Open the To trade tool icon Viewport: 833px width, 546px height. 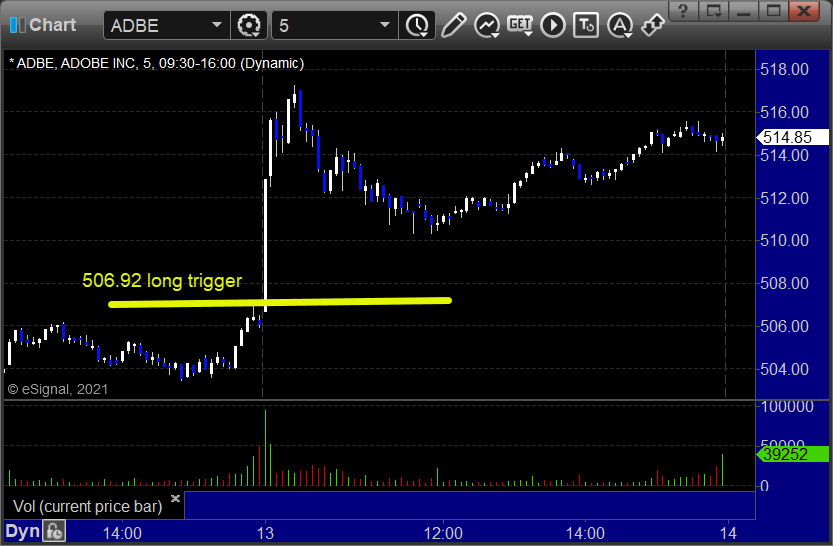coord(586,25)
